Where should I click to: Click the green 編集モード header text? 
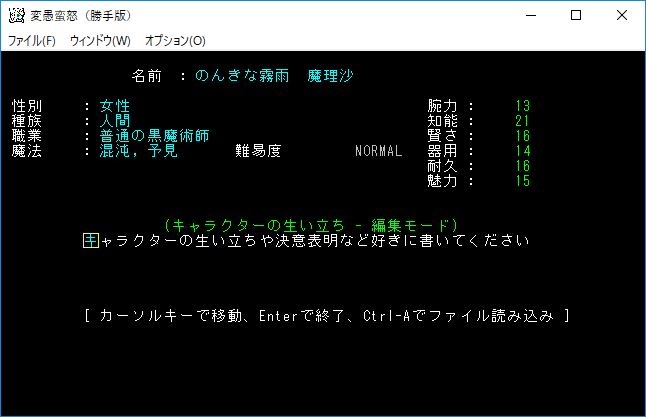pyautogui.click(x=310, y=226)
